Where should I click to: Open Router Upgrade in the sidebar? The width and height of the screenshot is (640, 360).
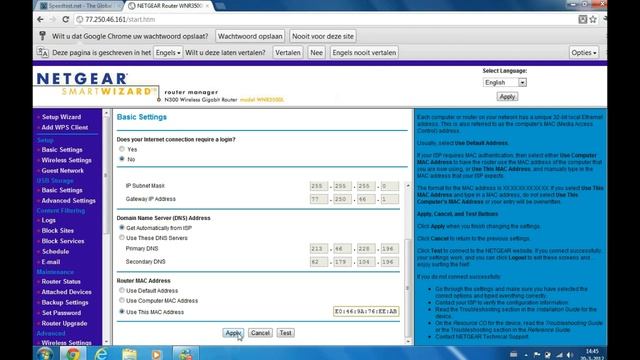[x=64, y=324]
